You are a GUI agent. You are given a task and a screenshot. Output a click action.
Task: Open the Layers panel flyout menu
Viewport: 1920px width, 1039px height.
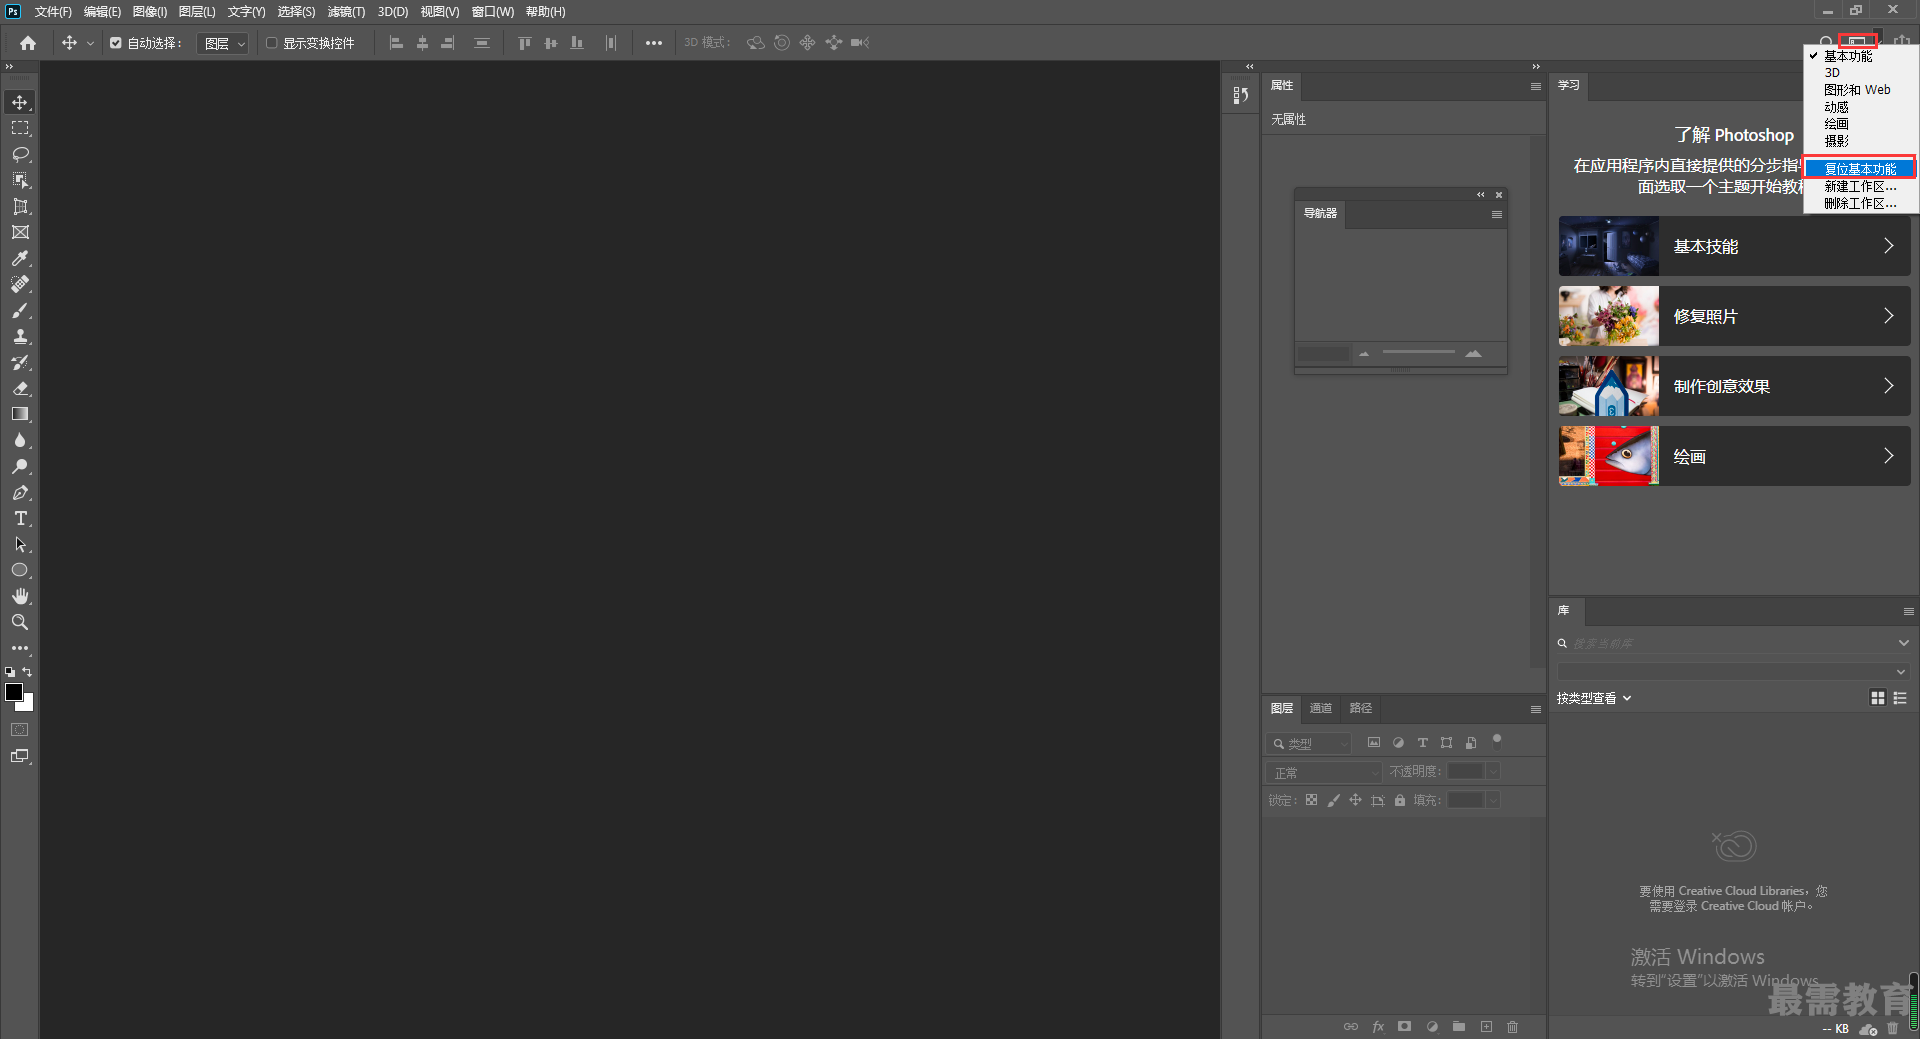(1535, 709)
